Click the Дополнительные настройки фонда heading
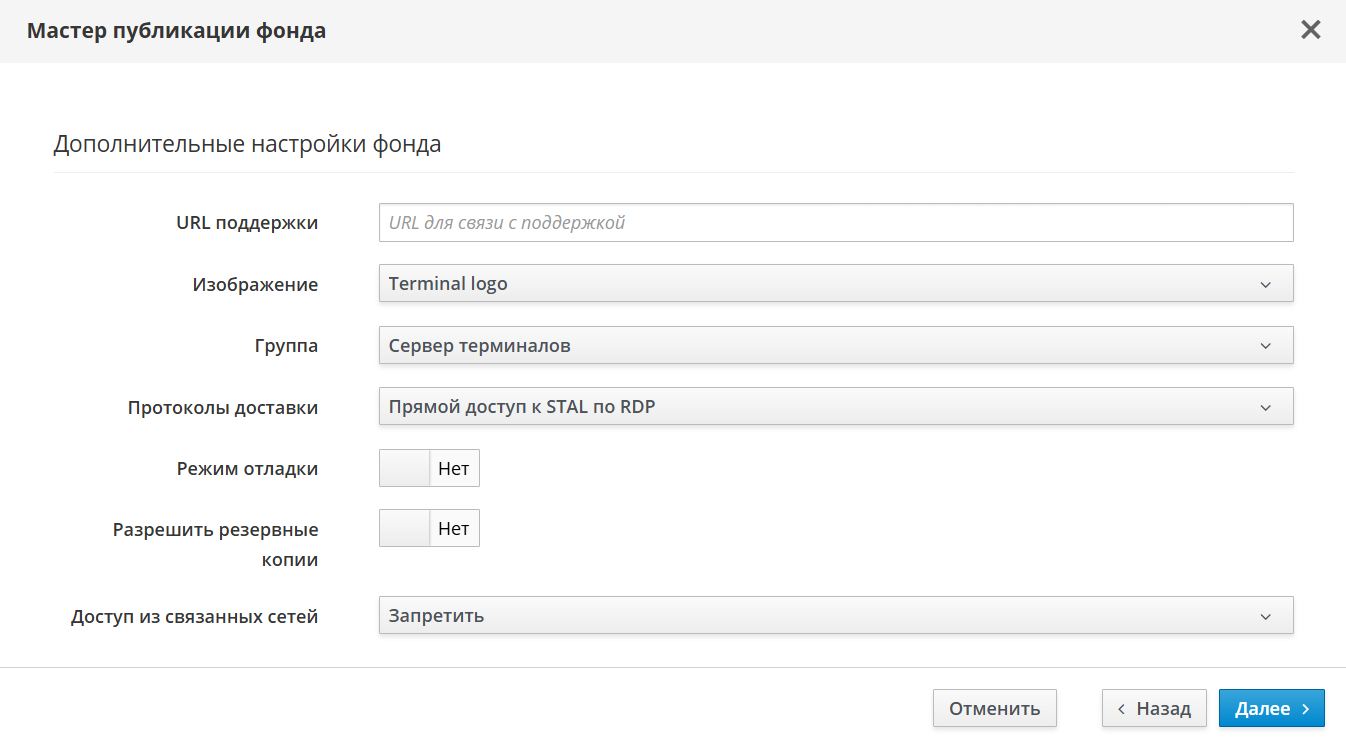Screen dimensions: 1346x743 (x=247, y=144)
